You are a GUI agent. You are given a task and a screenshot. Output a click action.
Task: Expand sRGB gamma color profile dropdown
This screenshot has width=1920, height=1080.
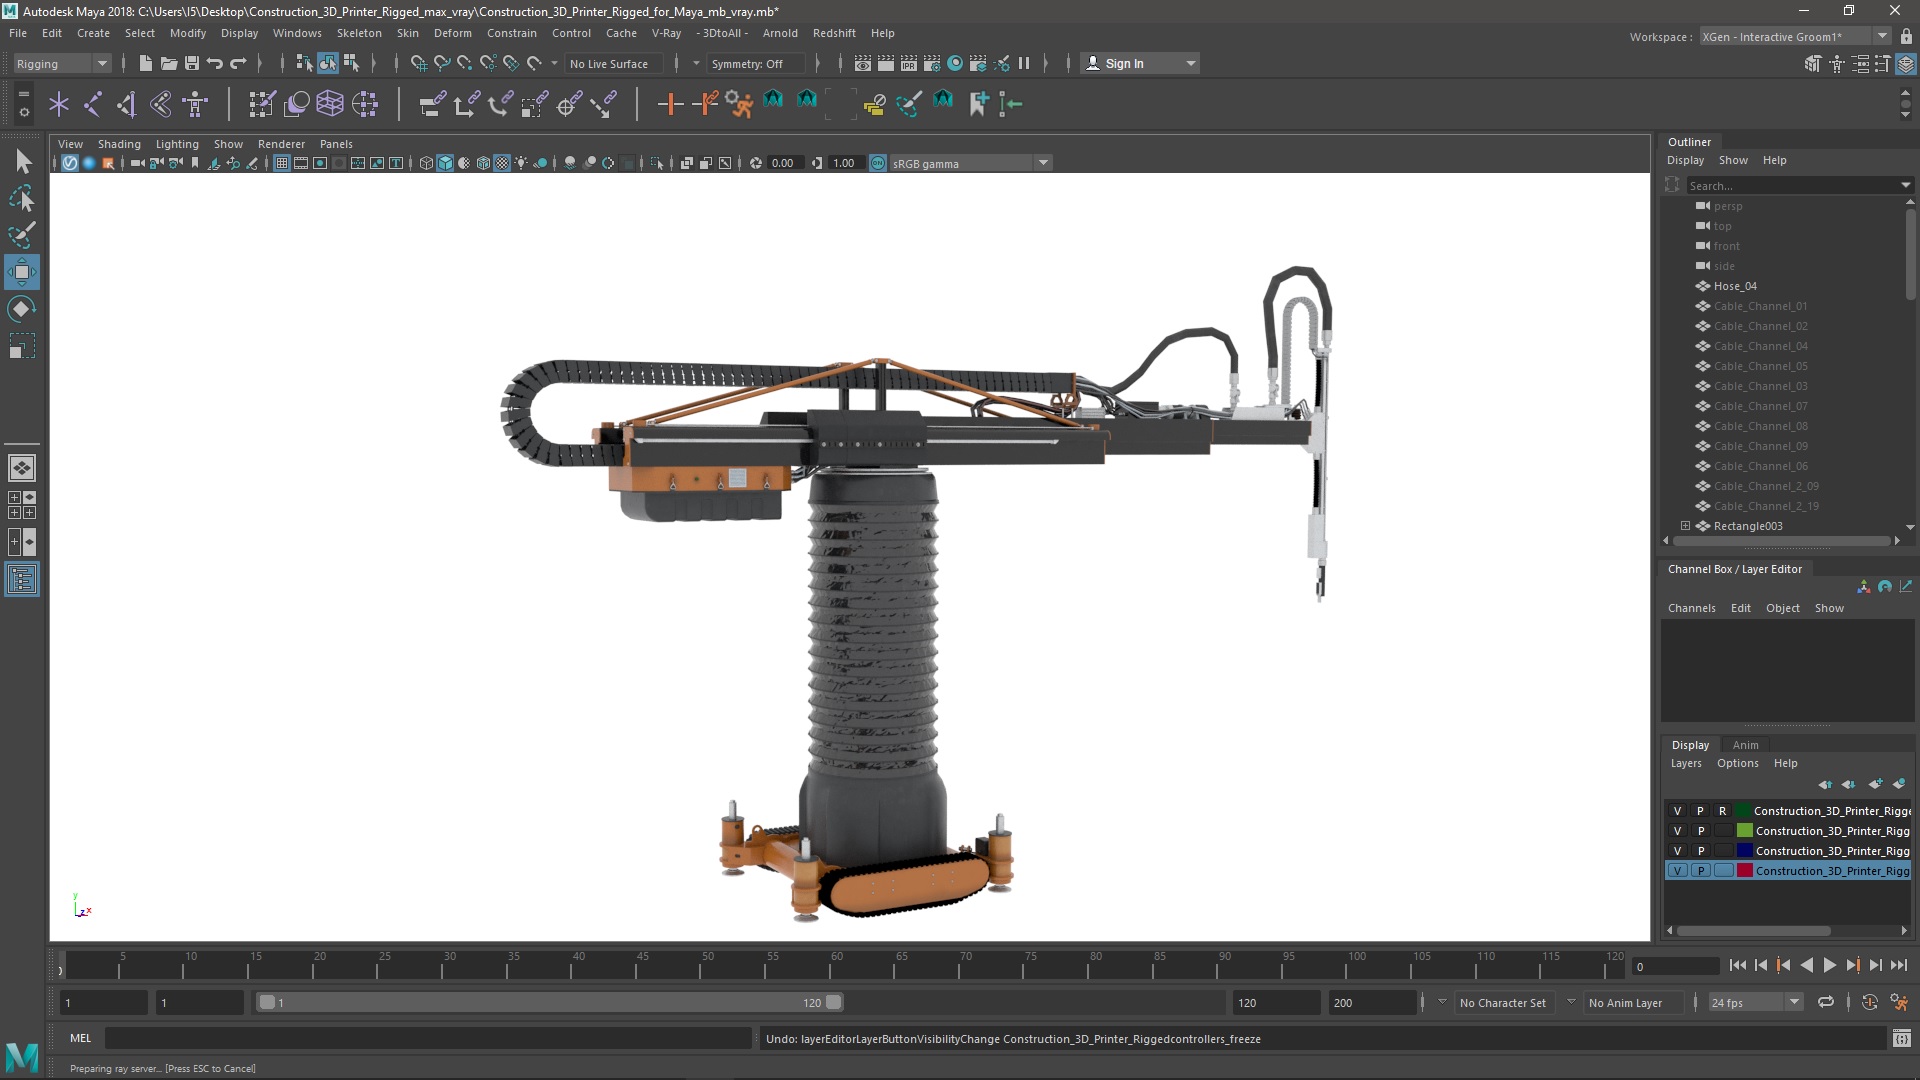point(1043,162)
